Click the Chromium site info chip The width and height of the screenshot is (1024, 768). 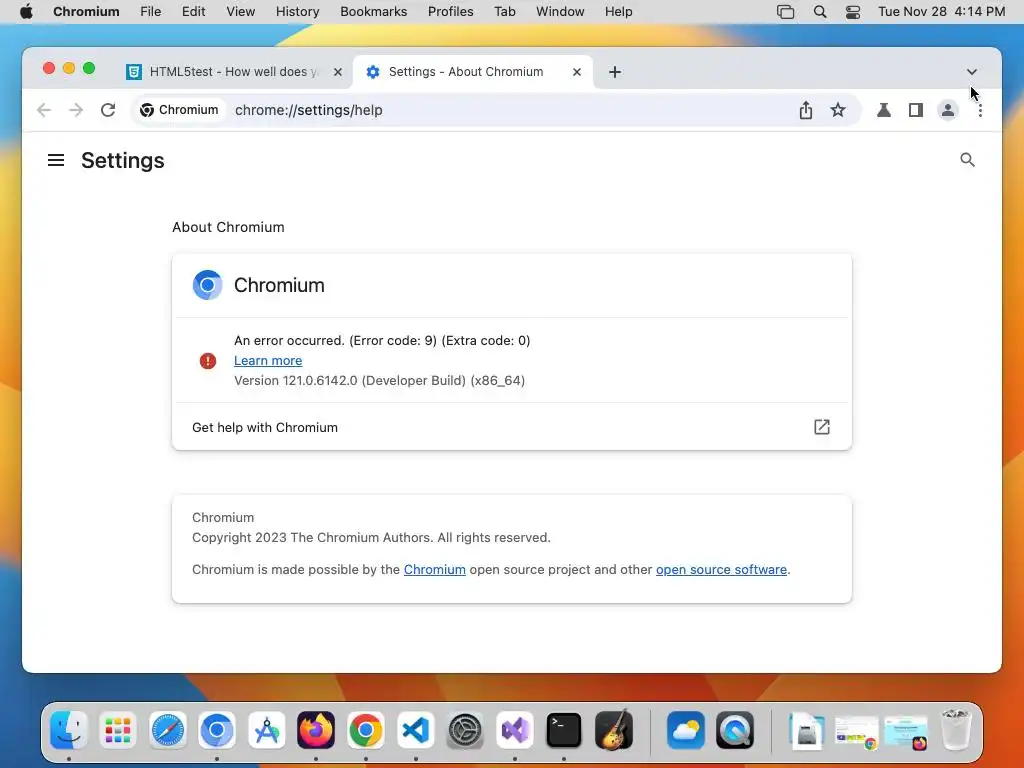click(180, 110)
